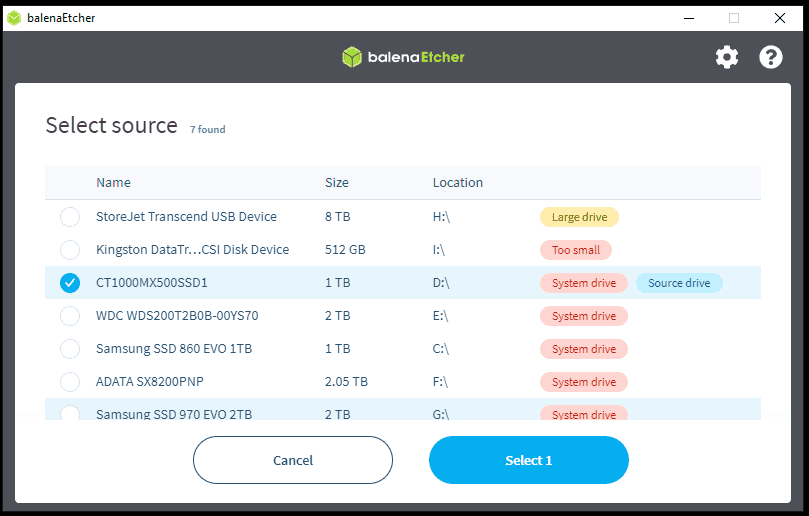Viewport: 809px width, 516px height.
Task: Select the StoreJet Transcend USB Device checkbox
Action: 70,217
